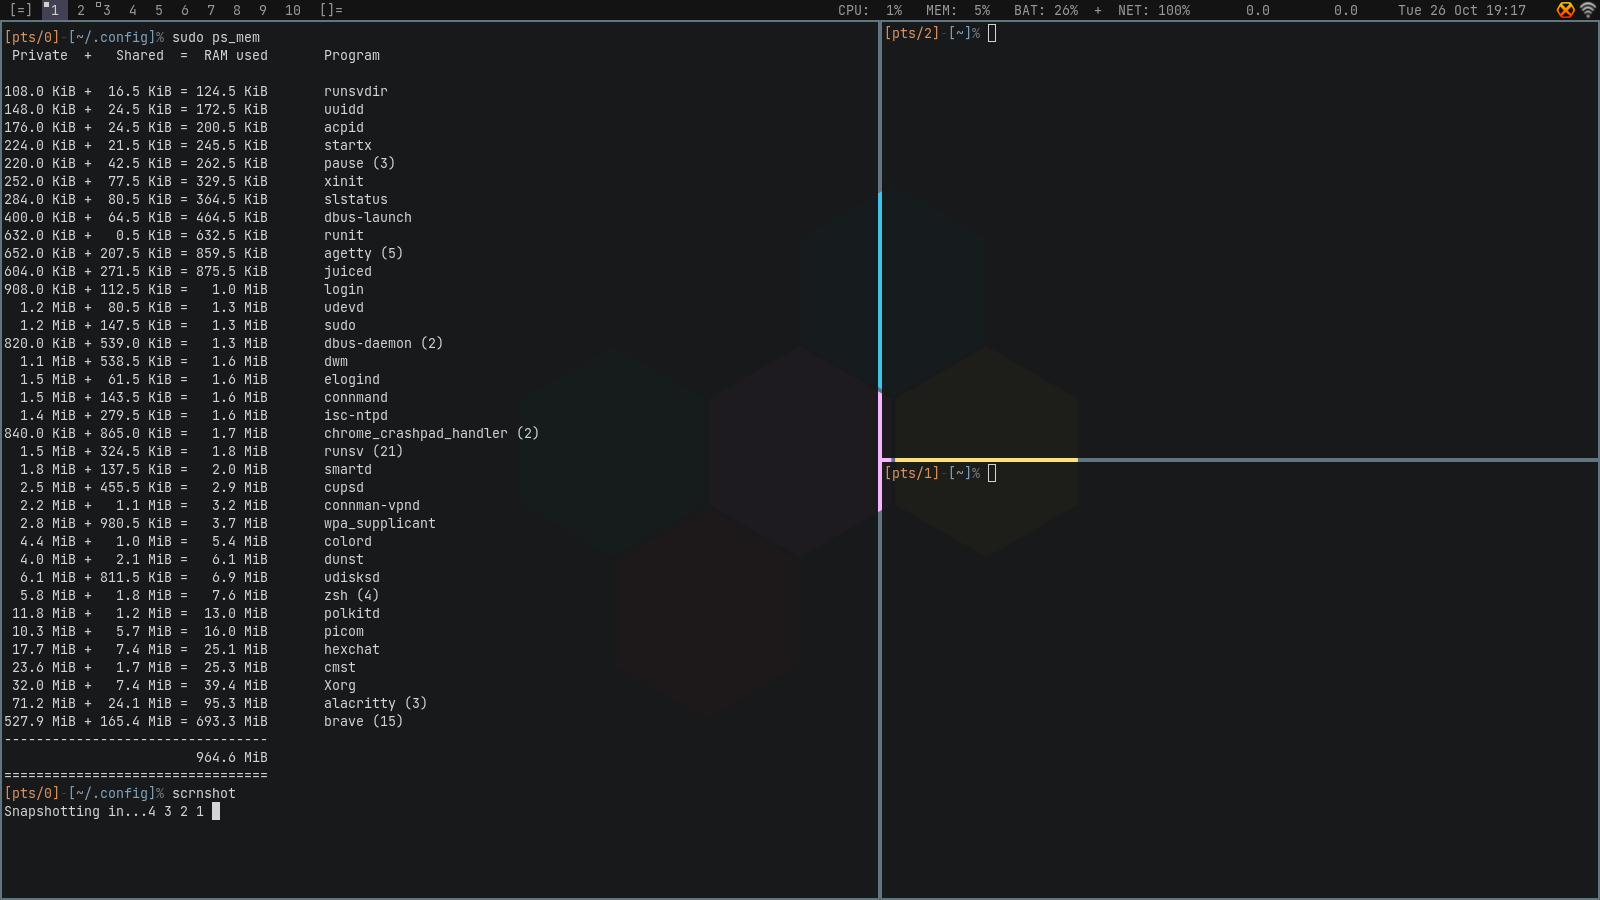
Task: Click 'chrome_crashpad_handler (2)' program name
Action: pos(432,434)
